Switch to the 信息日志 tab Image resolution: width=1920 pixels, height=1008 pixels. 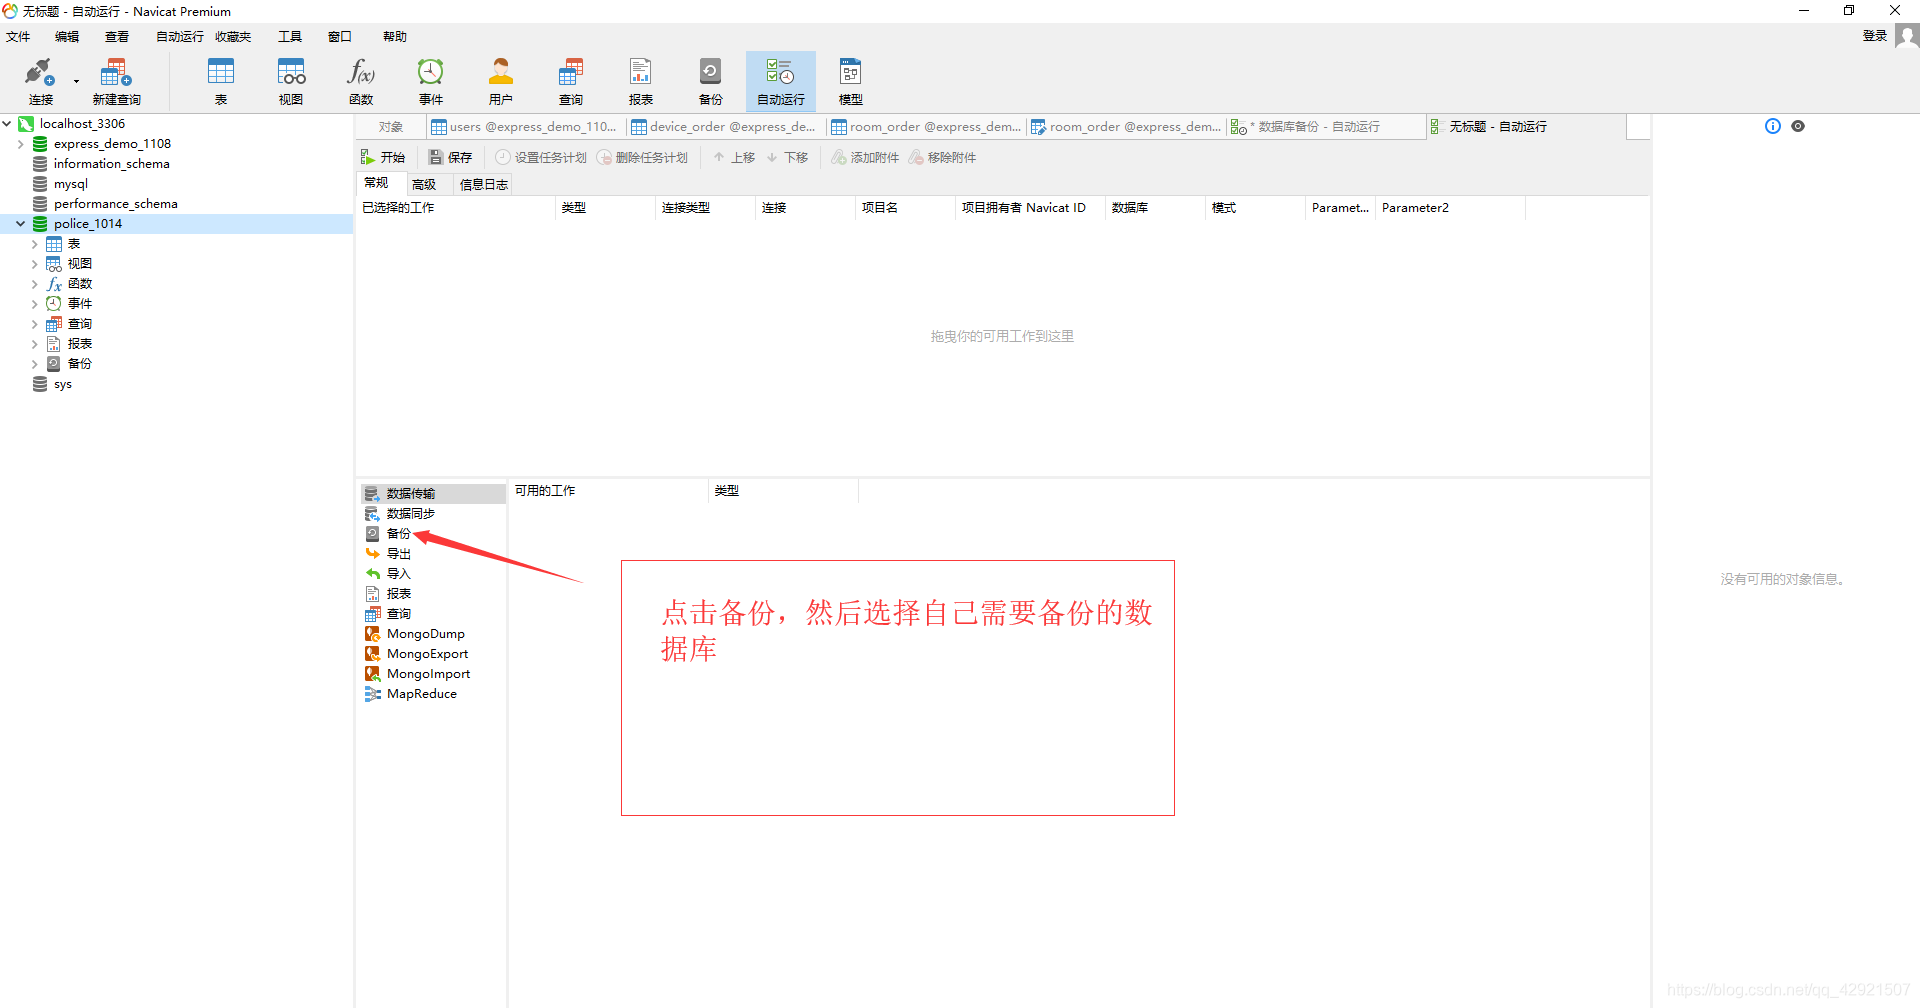coord(484,184)
